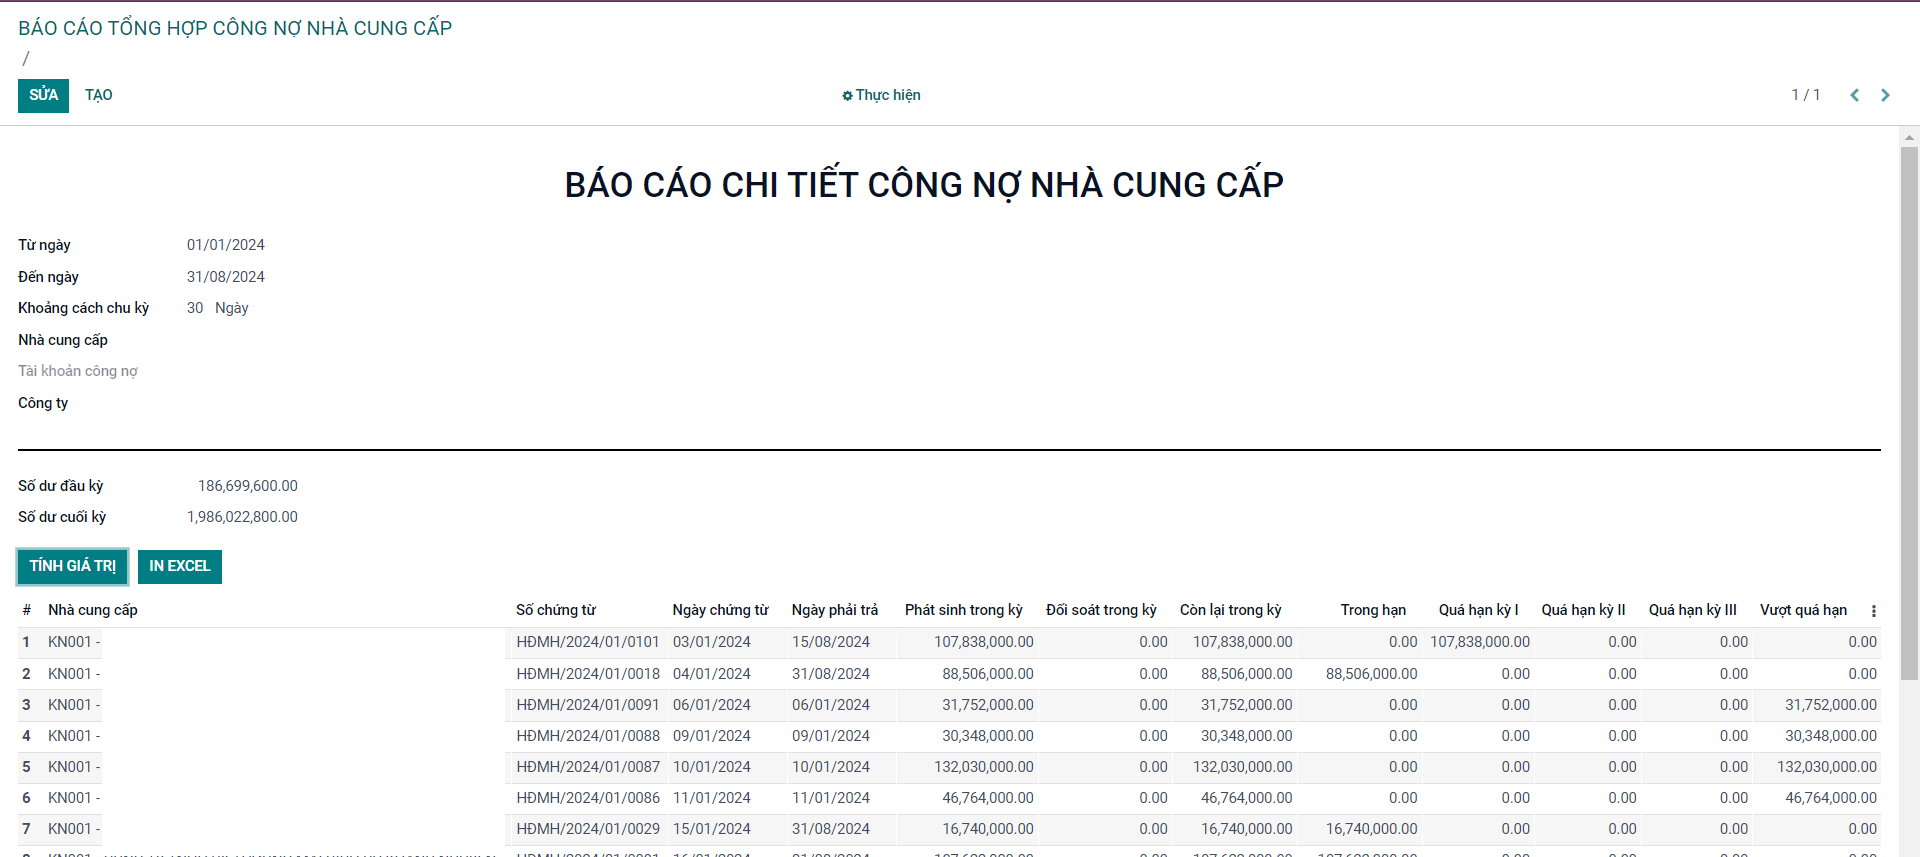This screenshot has height=857, width=1920.
Task: Open the Thực hiện action menu
Action: tap(881, 95)
